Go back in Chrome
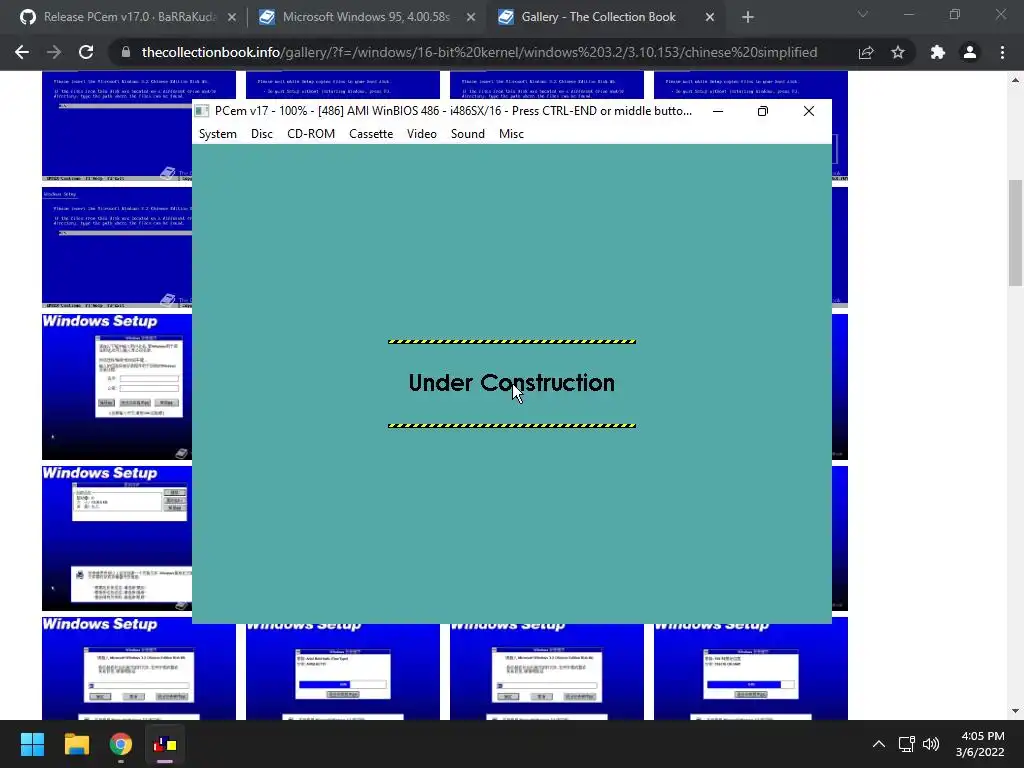1024x768 pixels. click(22, 52)
